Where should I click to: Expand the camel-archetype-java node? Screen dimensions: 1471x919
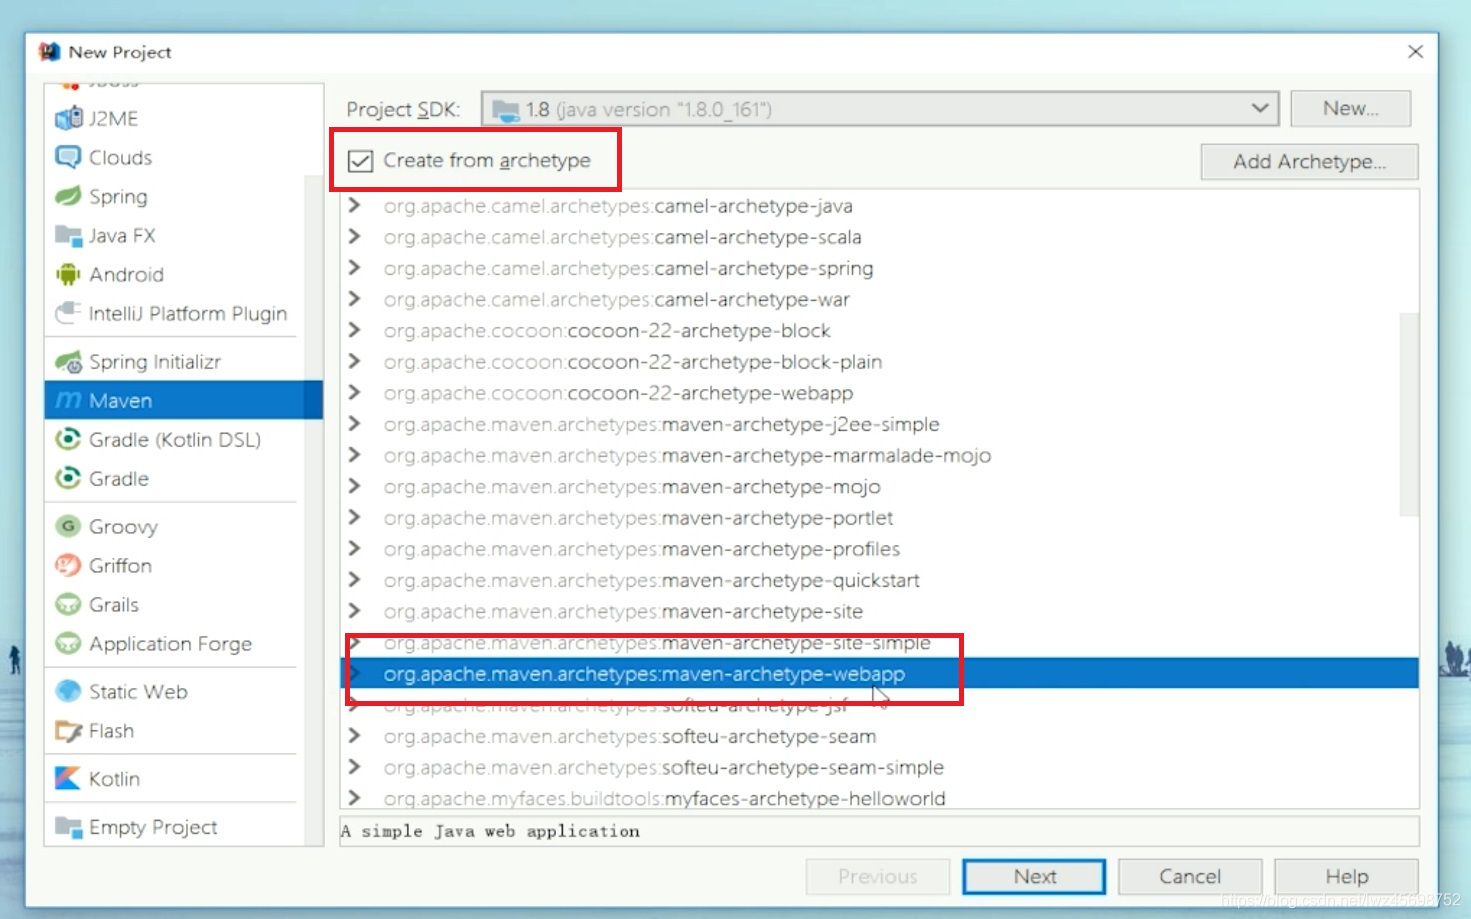coord(354,205)
